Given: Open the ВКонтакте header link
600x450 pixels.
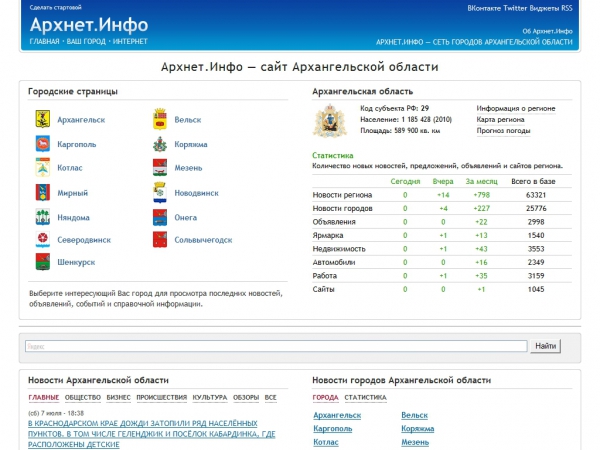Looking at the screenshot, I should [x=484, y=8].
